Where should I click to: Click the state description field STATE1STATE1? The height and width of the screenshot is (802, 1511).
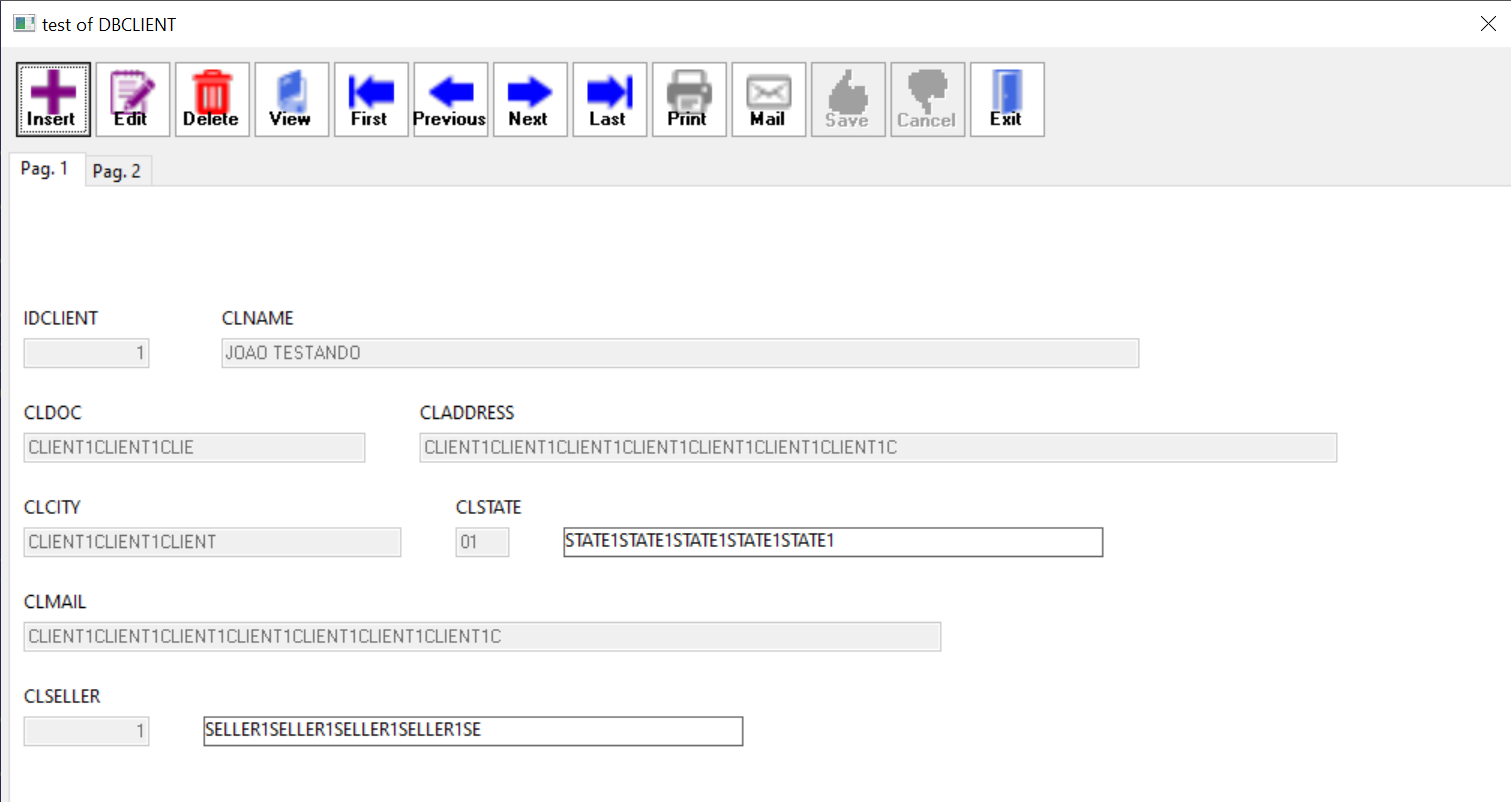833,542
